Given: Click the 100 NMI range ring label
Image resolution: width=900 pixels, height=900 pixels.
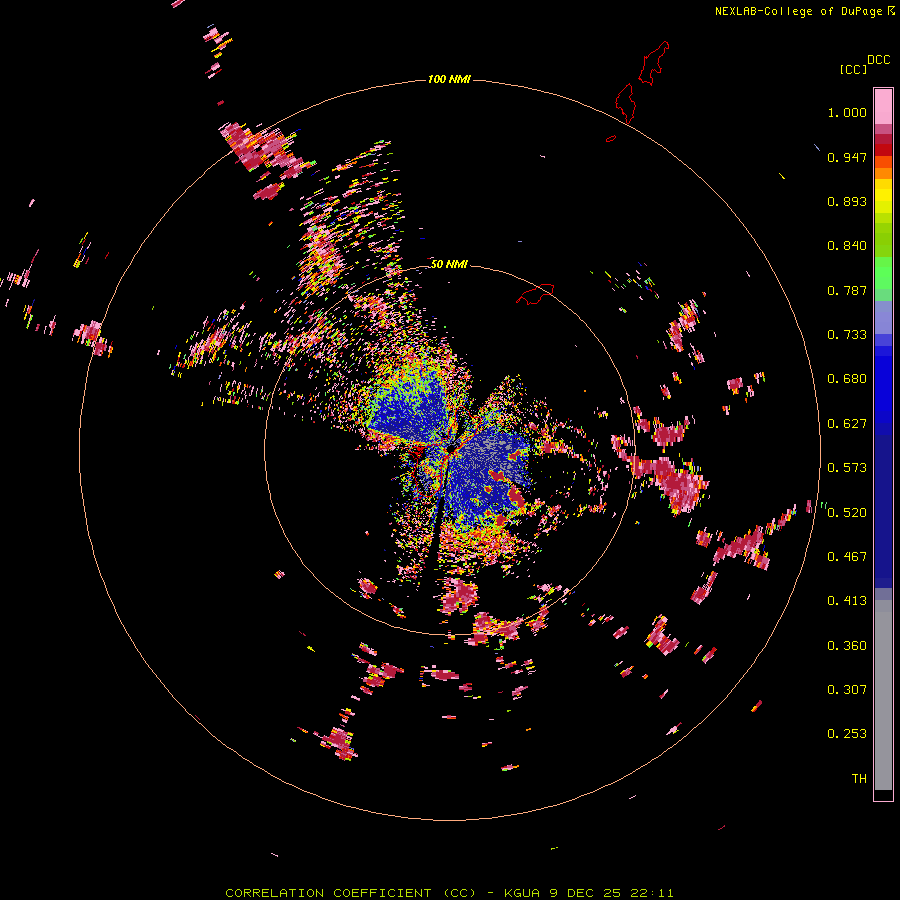Looking at the screenshot, I should (449, 79).
